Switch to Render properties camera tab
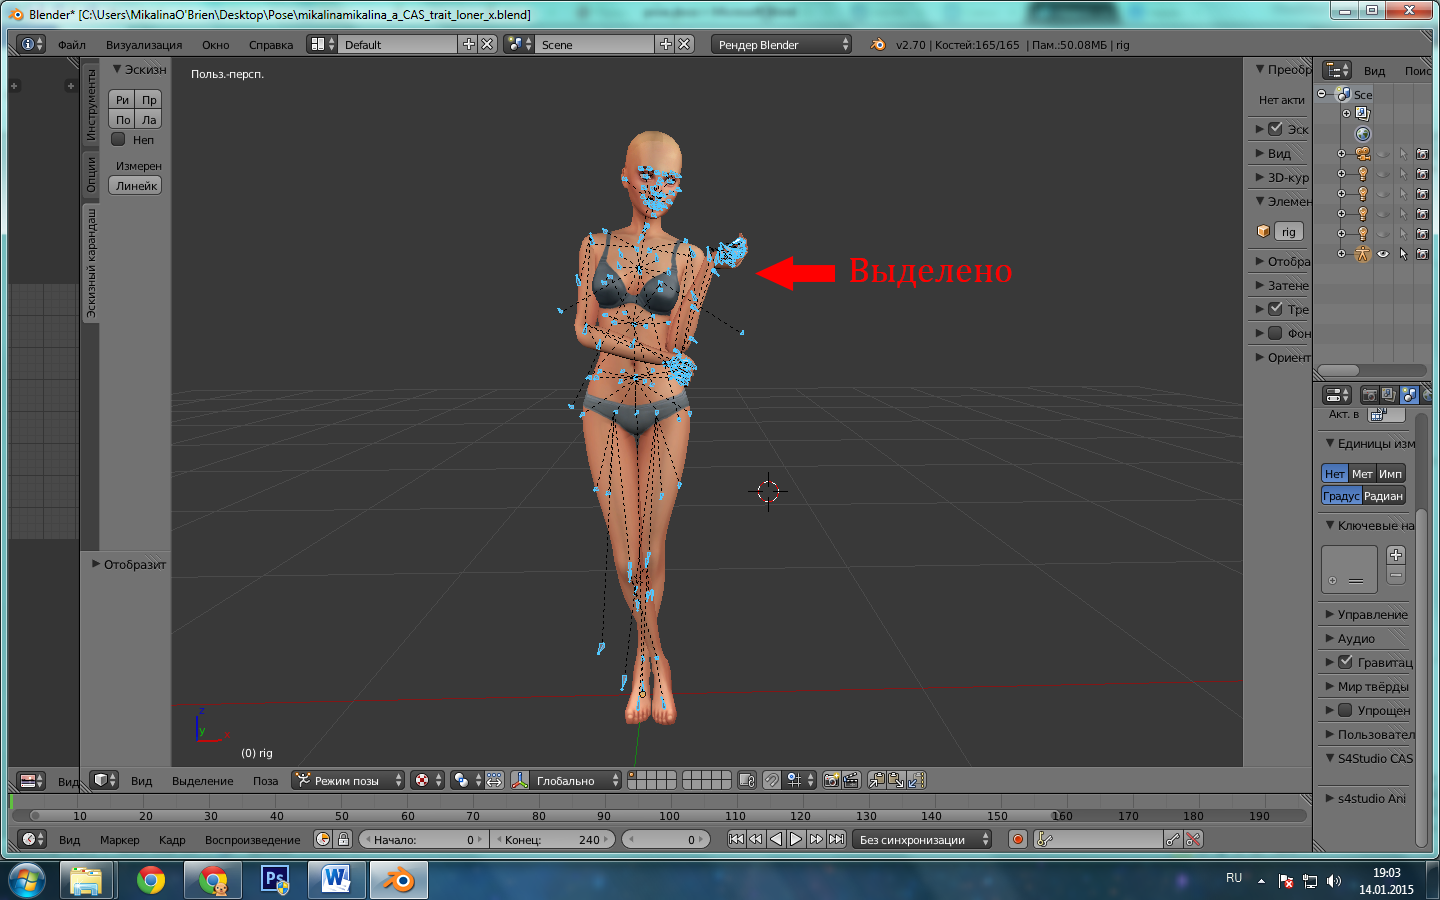 pyautogui.click(x=1369, y=395)
